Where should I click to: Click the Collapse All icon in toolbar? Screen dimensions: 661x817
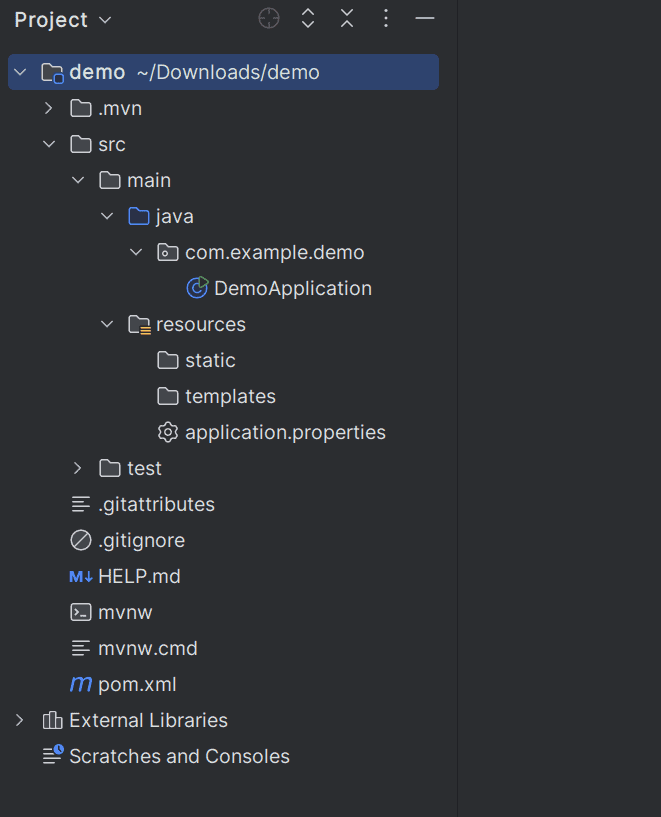tap(346, 19)
